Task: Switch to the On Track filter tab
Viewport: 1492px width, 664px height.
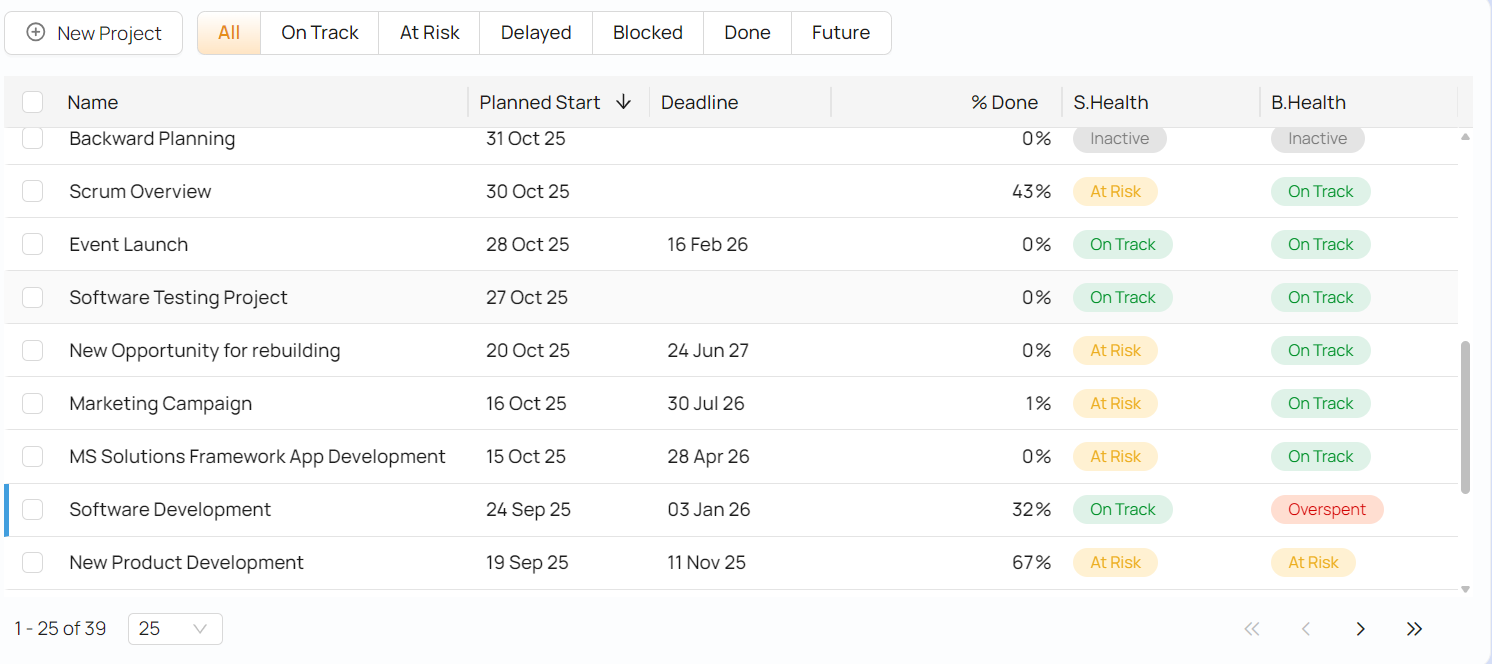Action: [x=319, y=33]
